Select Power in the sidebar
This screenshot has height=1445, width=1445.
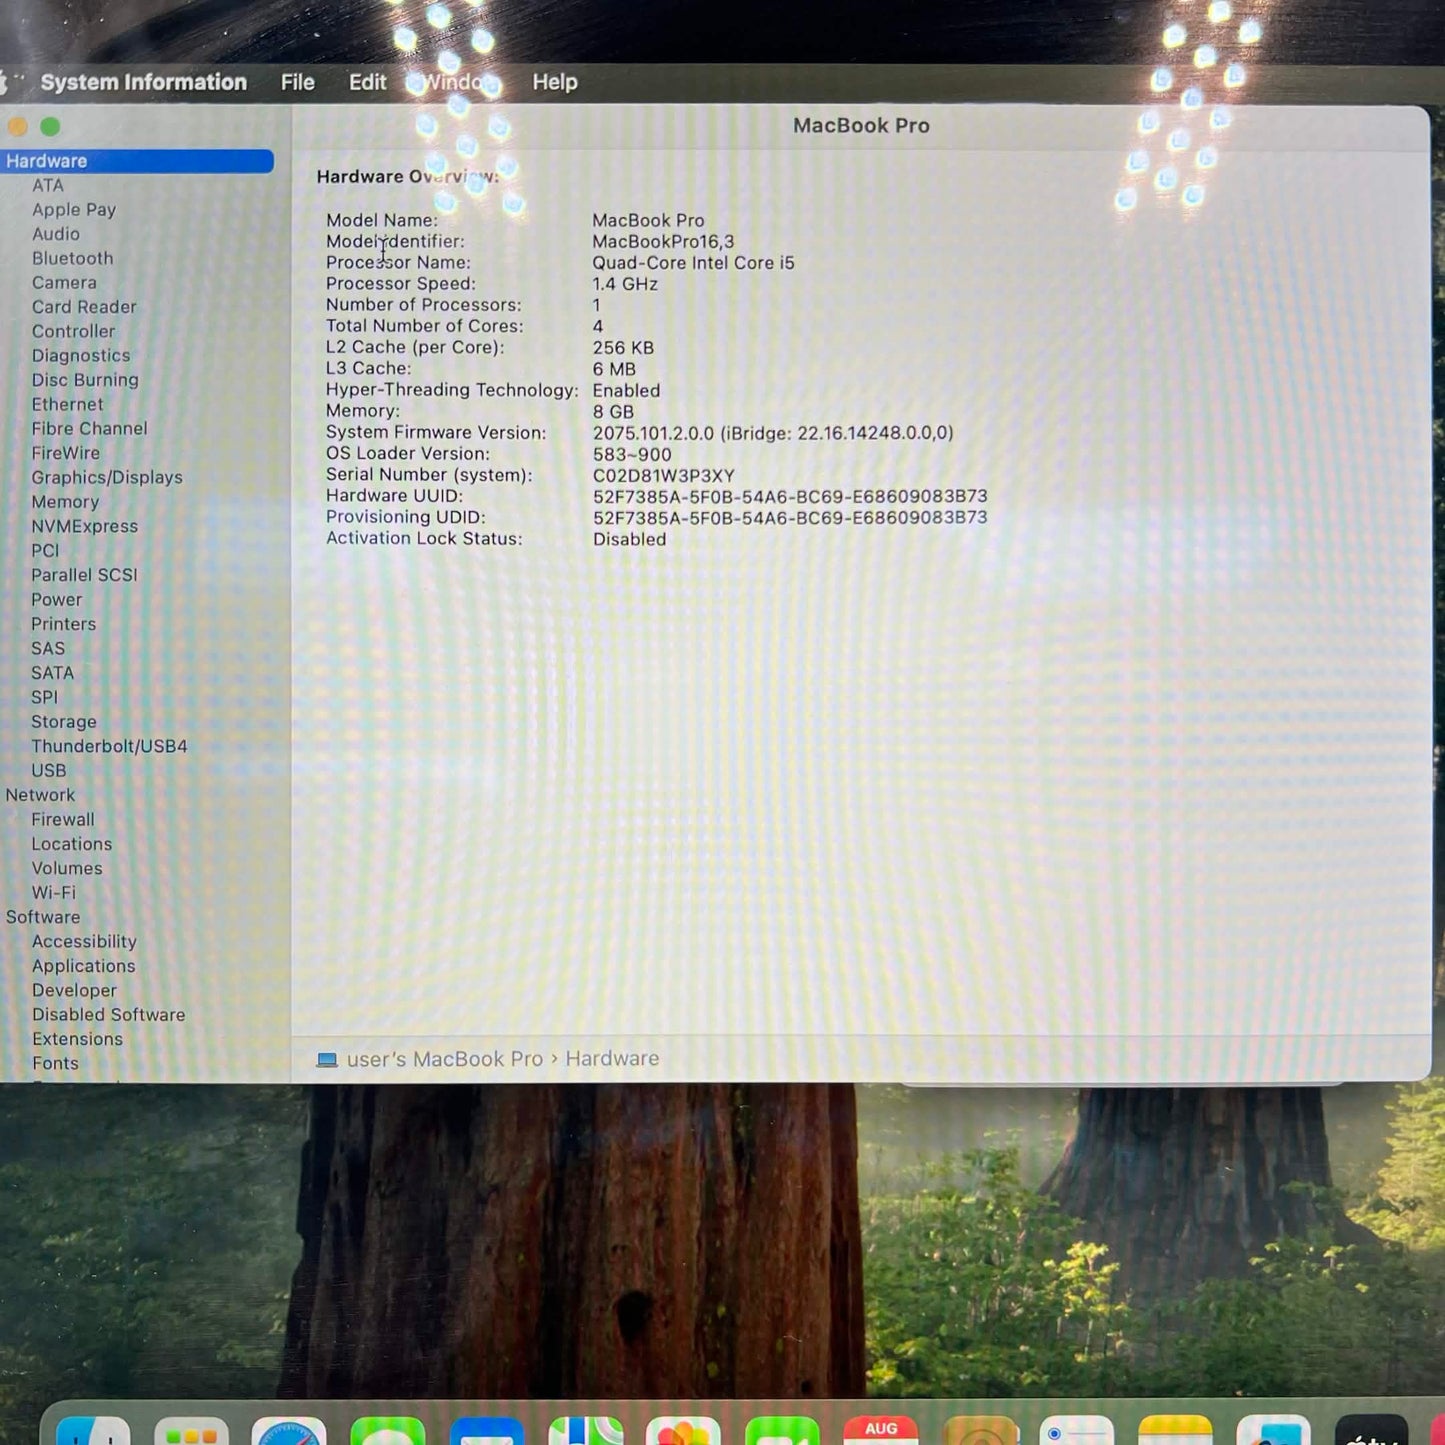pyautogui.click(x=56, y=600)
